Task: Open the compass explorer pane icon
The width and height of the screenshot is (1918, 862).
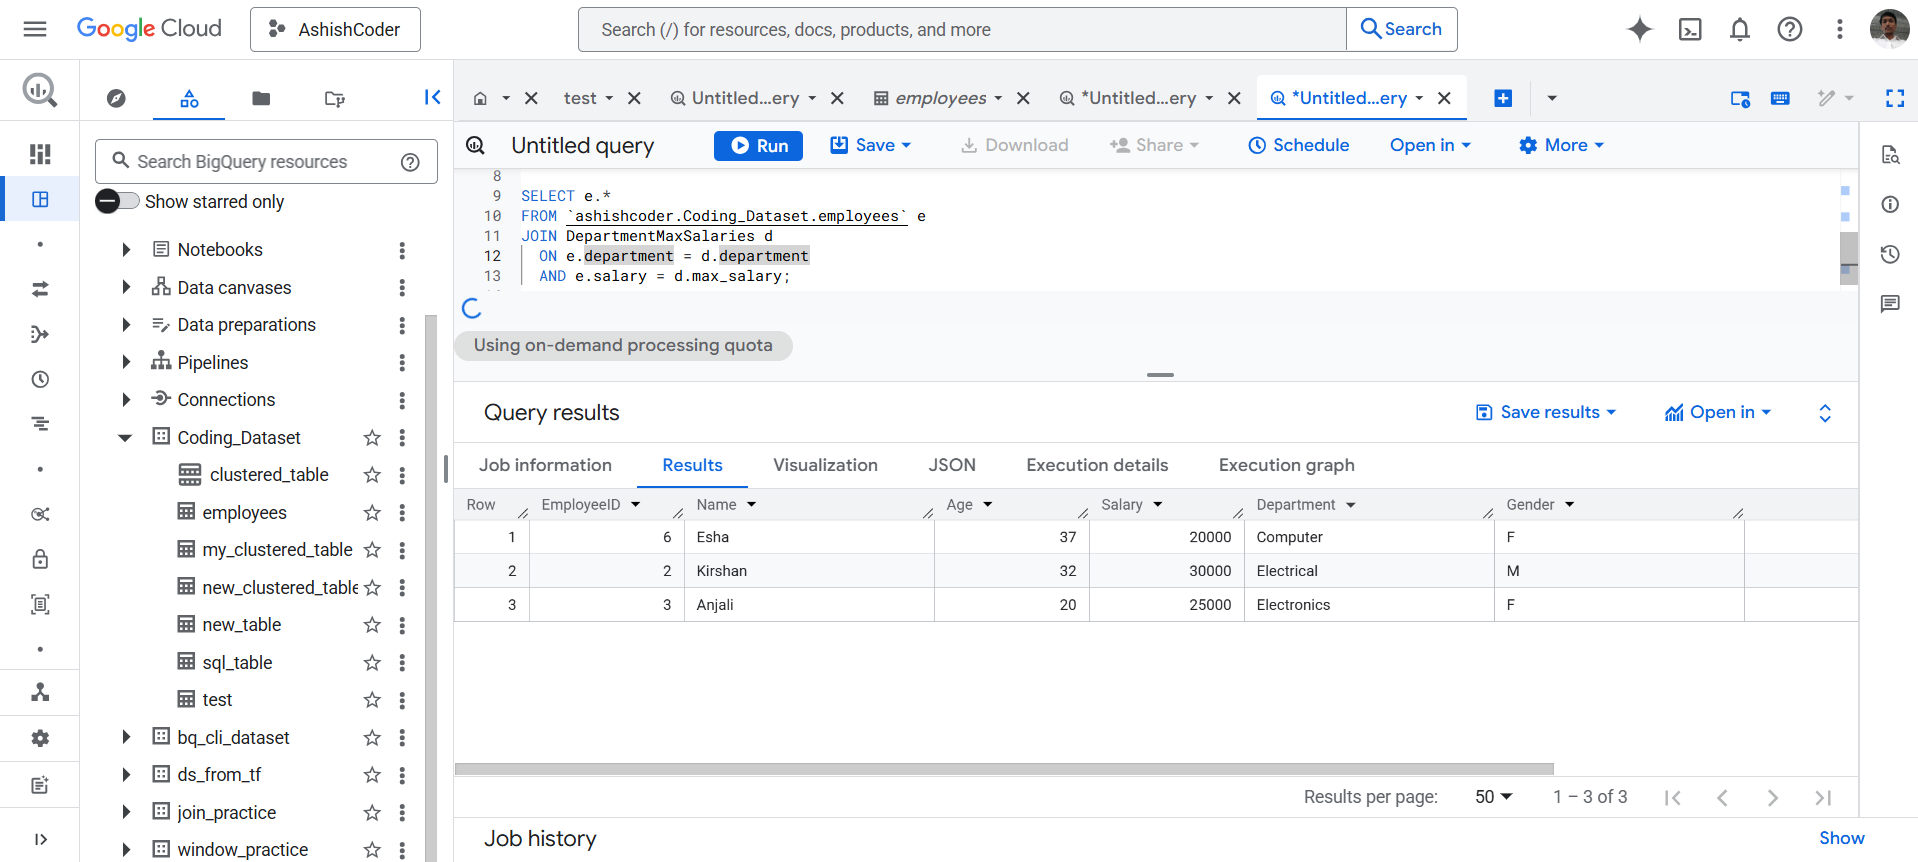Action: point(116,98)
